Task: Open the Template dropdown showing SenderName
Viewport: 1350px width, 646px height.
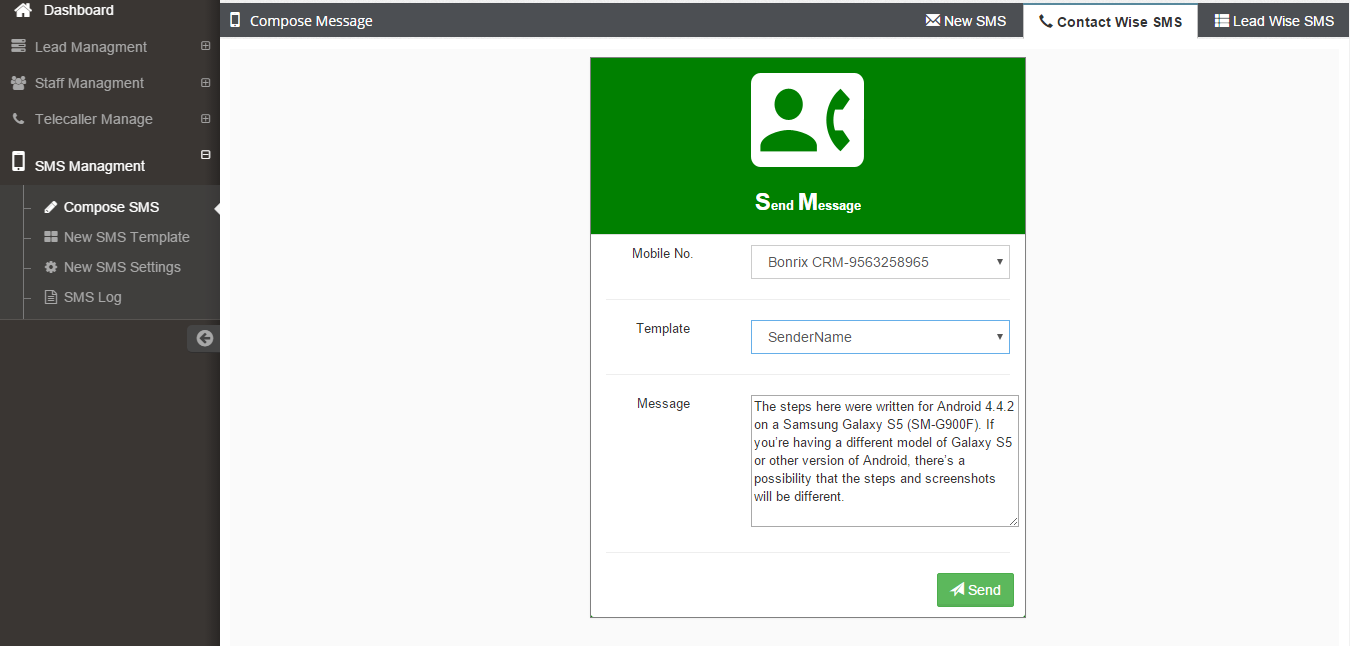Action: (x=880, y=337)
